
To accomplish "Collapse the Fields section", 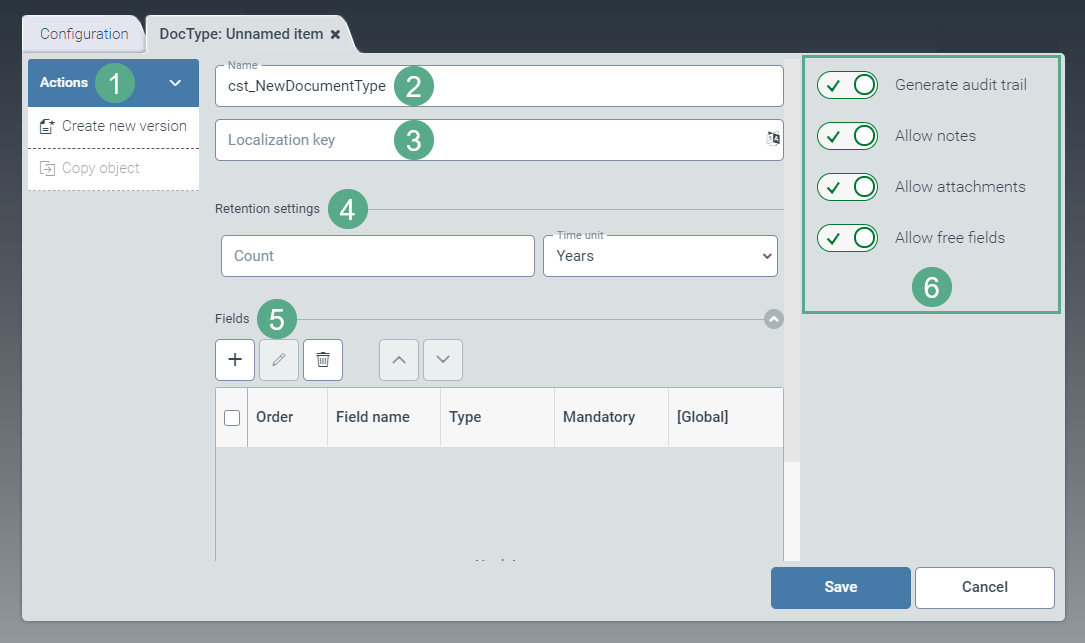I will coord(773,319).
